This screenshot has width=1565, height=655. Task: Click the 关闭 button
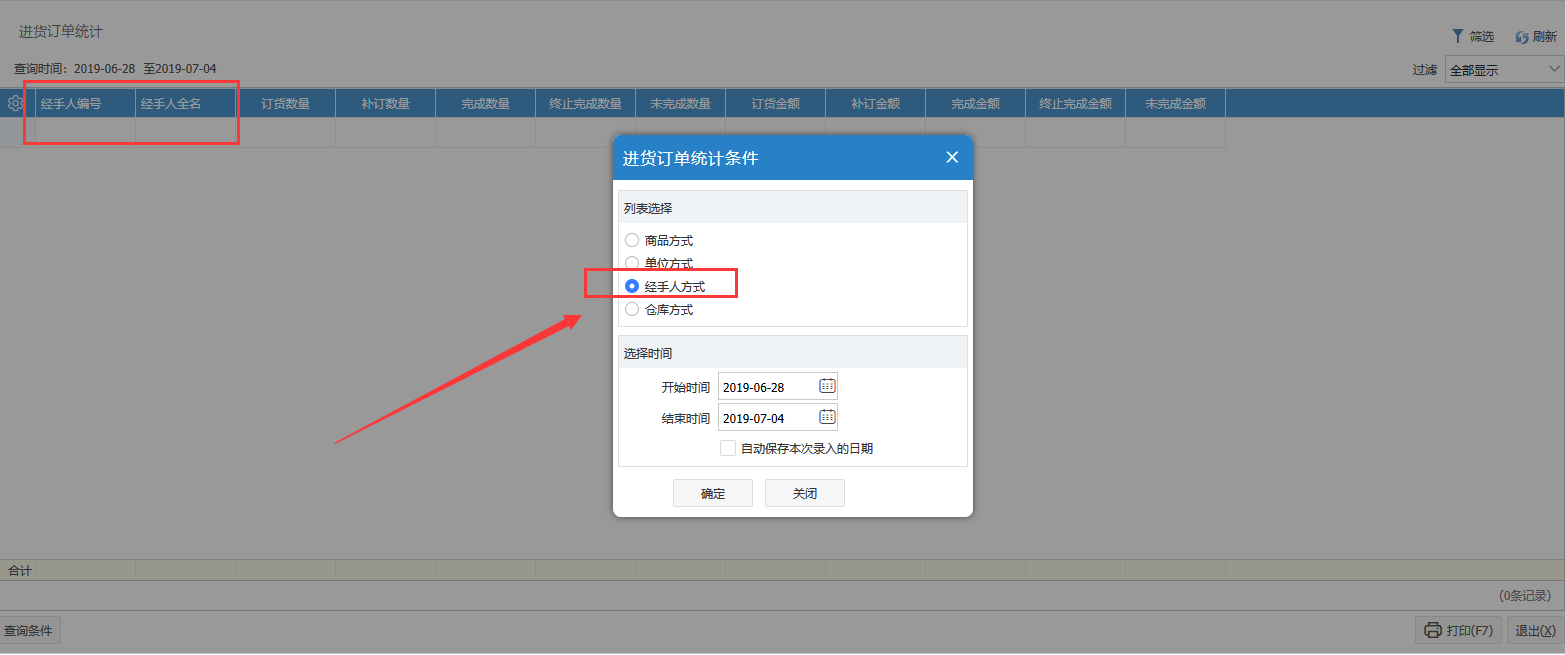pyautogui.click(x=805, y=493)
